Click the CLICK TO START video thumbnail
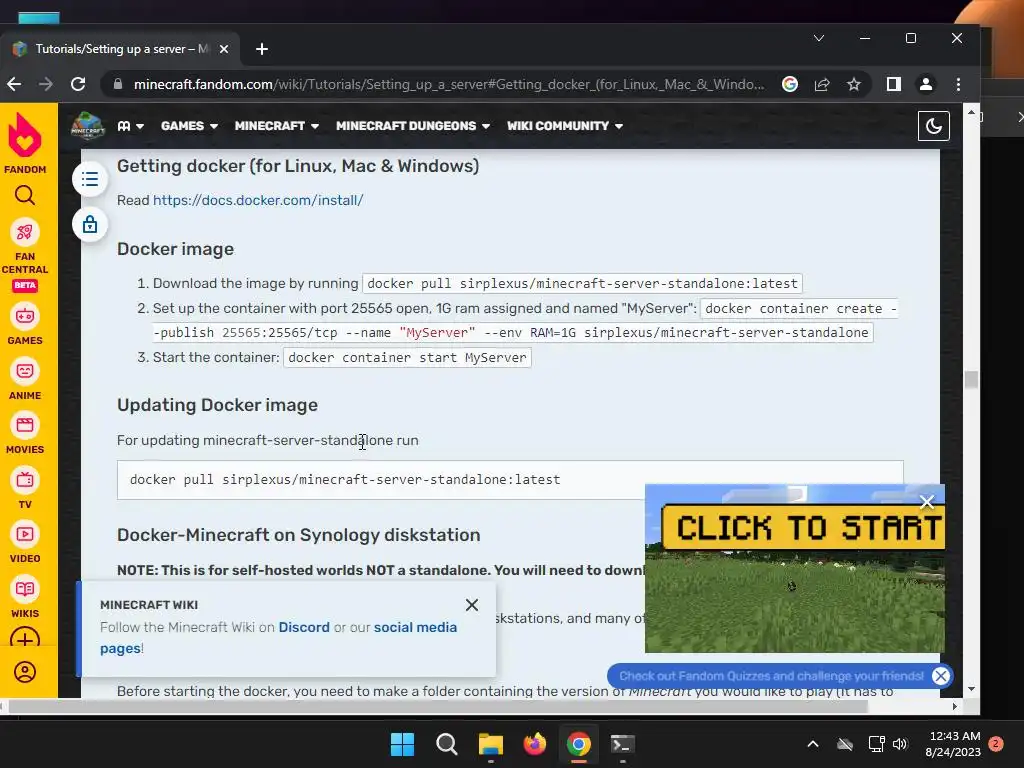The height and width of the screenshot is (768, 1024). (795, 568)
